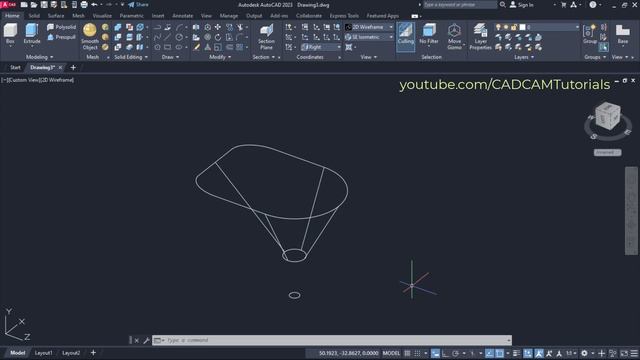Select the Circle tool in Draw panel
The image size is (640, 360).
pos(179,37)
